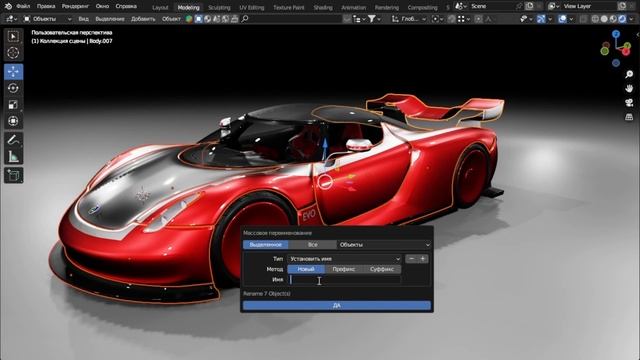The image size is (640, 360).
Task: Choose the Move tool
Action: (x=13, y=72)
